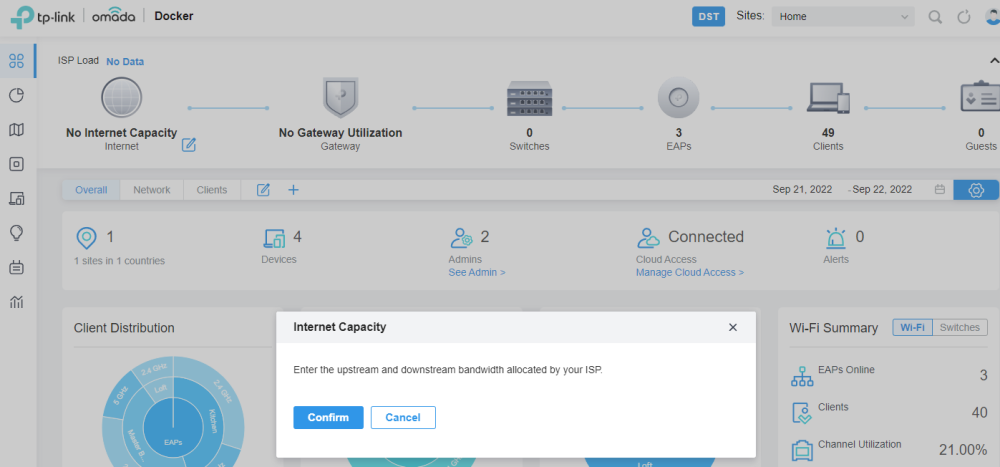Click the Devices summary icon

click(275, 238)
